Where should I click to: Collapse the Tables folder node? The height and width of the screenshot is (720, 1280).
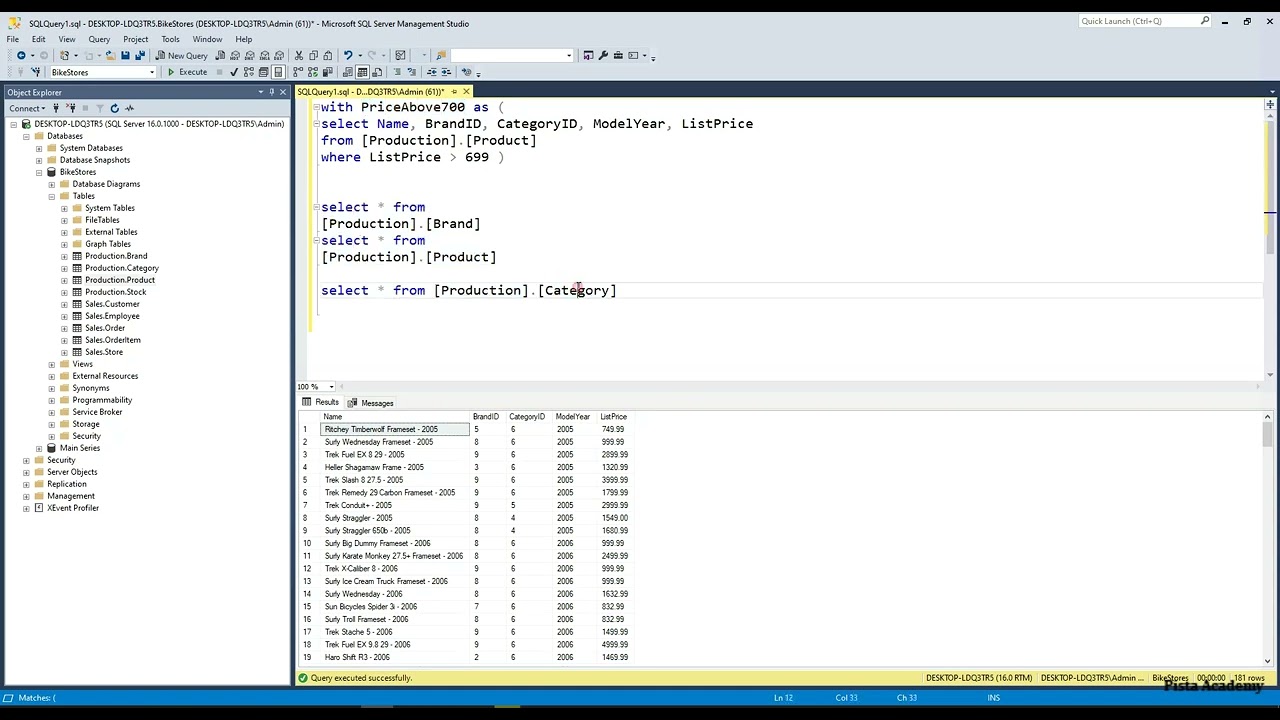[52, 196]
